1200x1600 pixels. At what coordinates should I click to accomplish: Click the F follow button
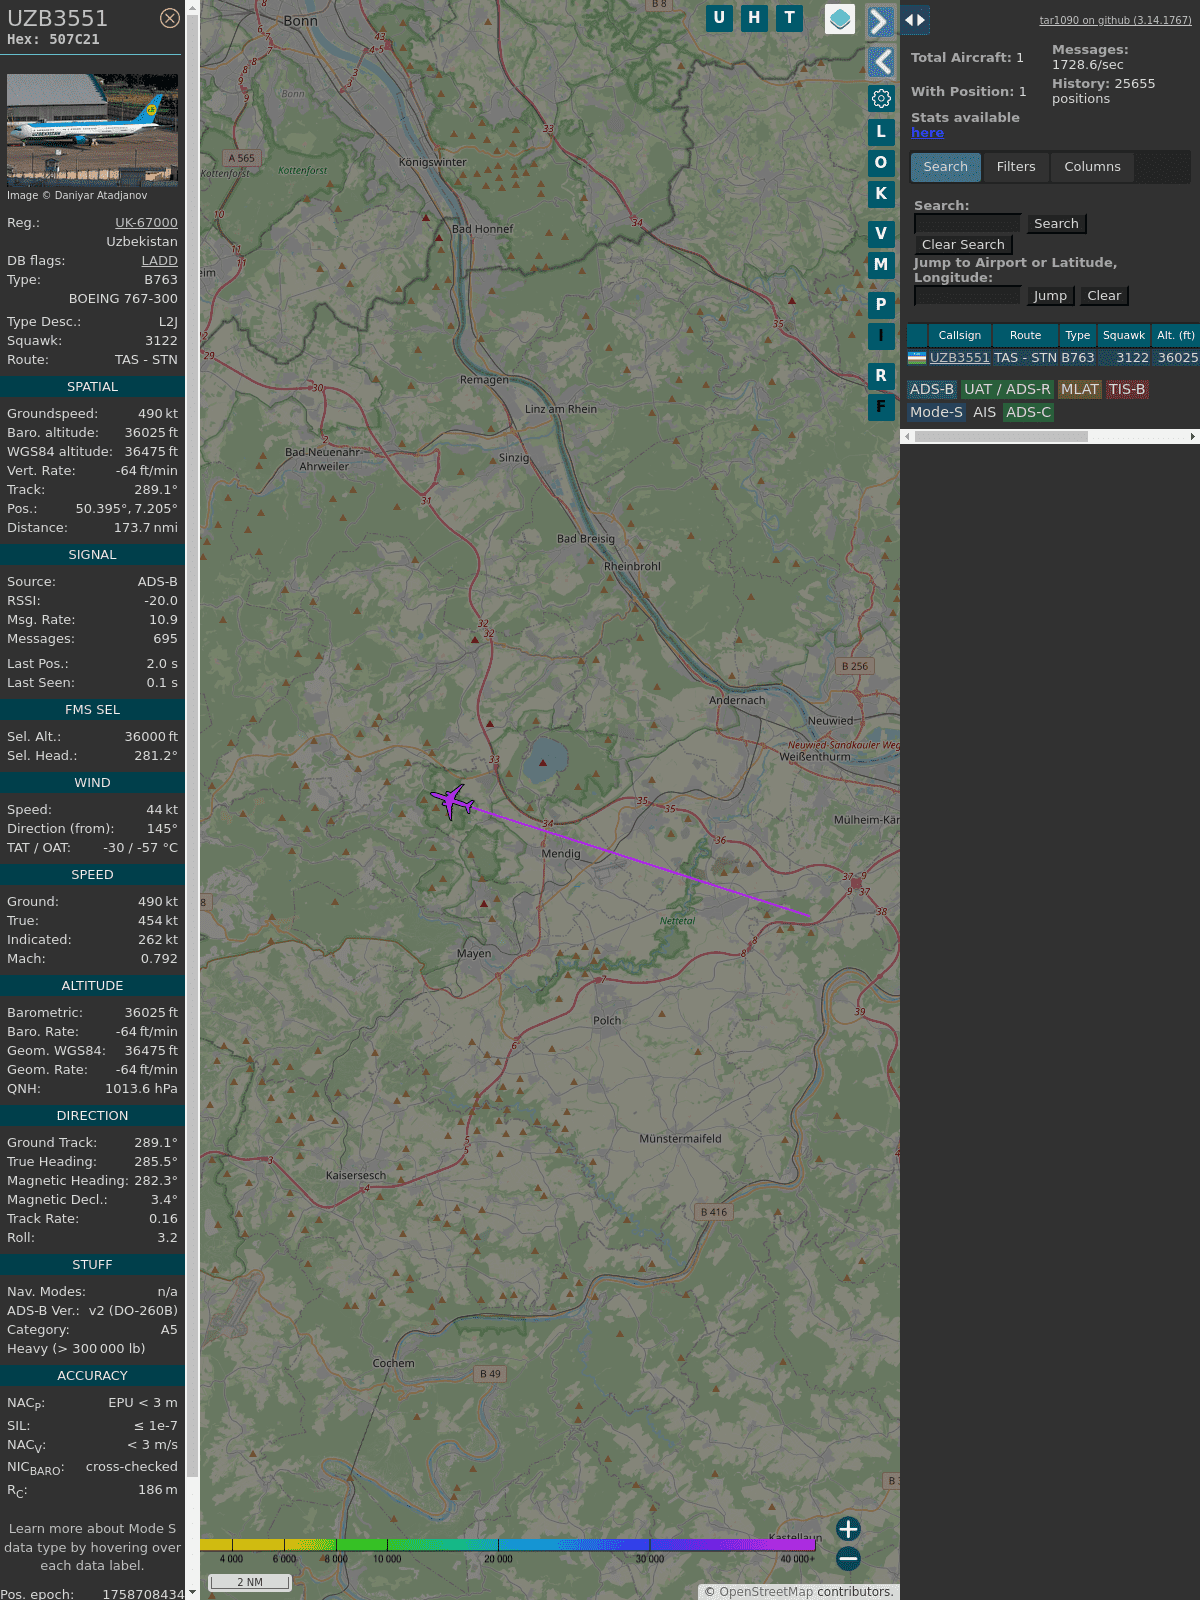[x=881, y=406]
